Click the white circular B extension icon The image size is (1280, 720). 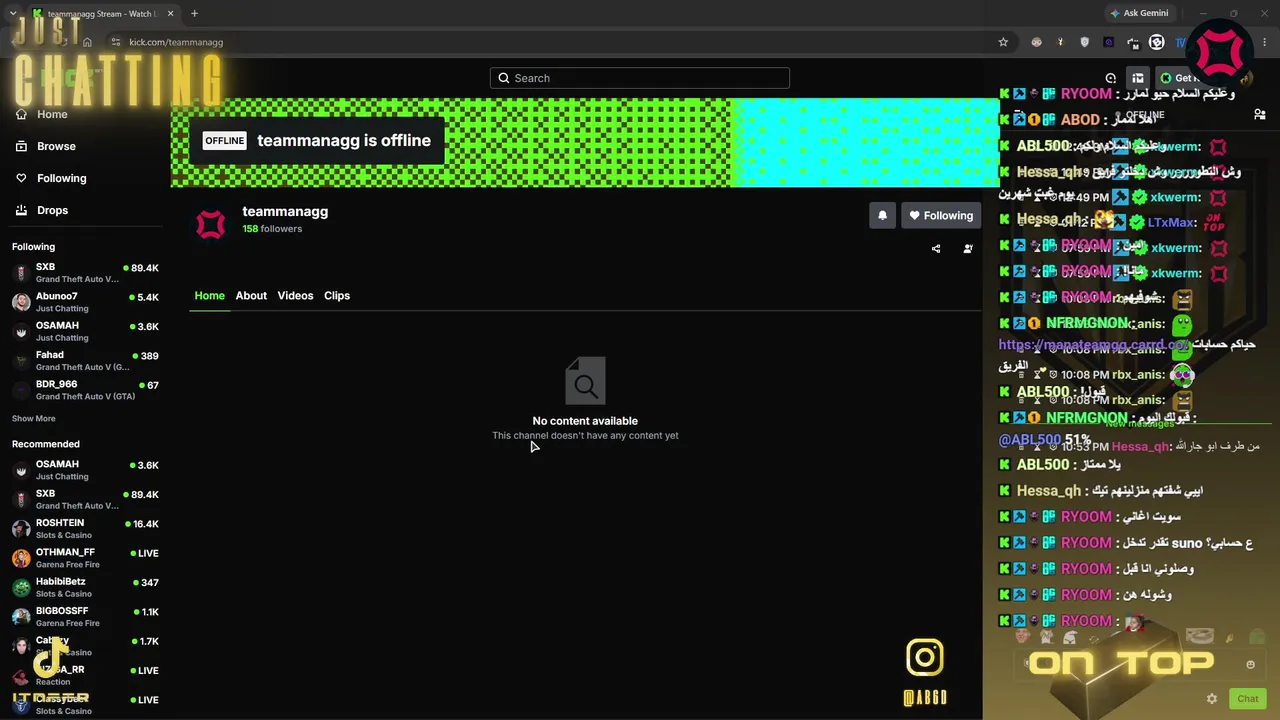[1157, 42]
